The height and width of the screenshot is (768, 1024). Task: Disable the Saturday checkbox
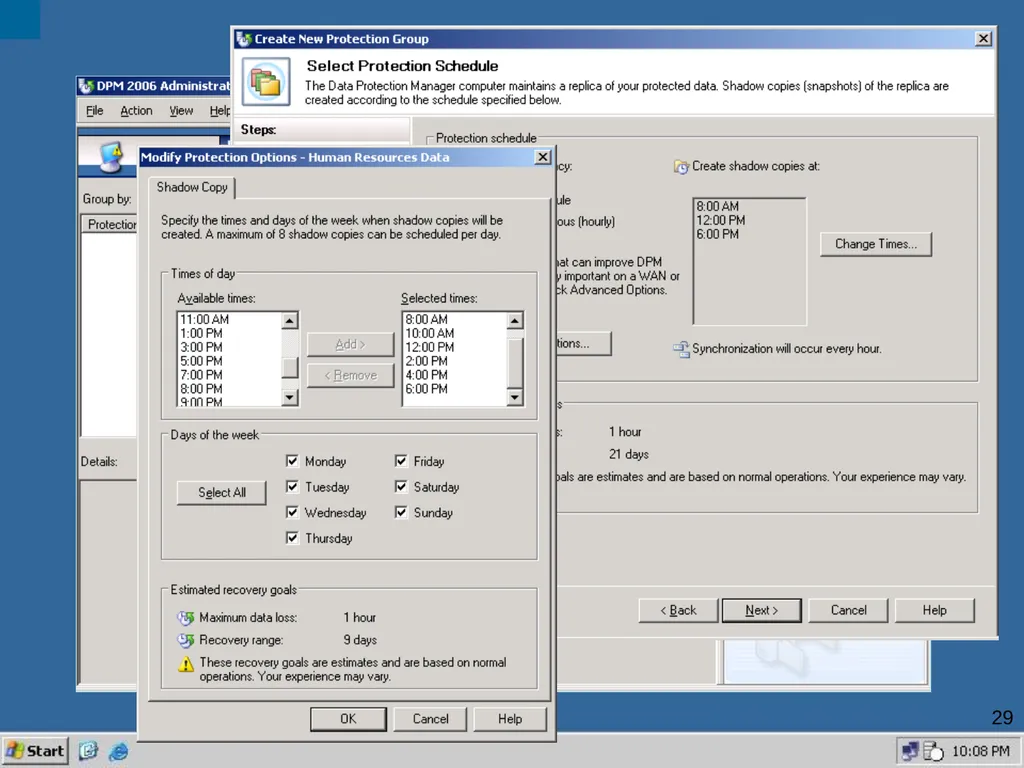[x=401, y=487]
